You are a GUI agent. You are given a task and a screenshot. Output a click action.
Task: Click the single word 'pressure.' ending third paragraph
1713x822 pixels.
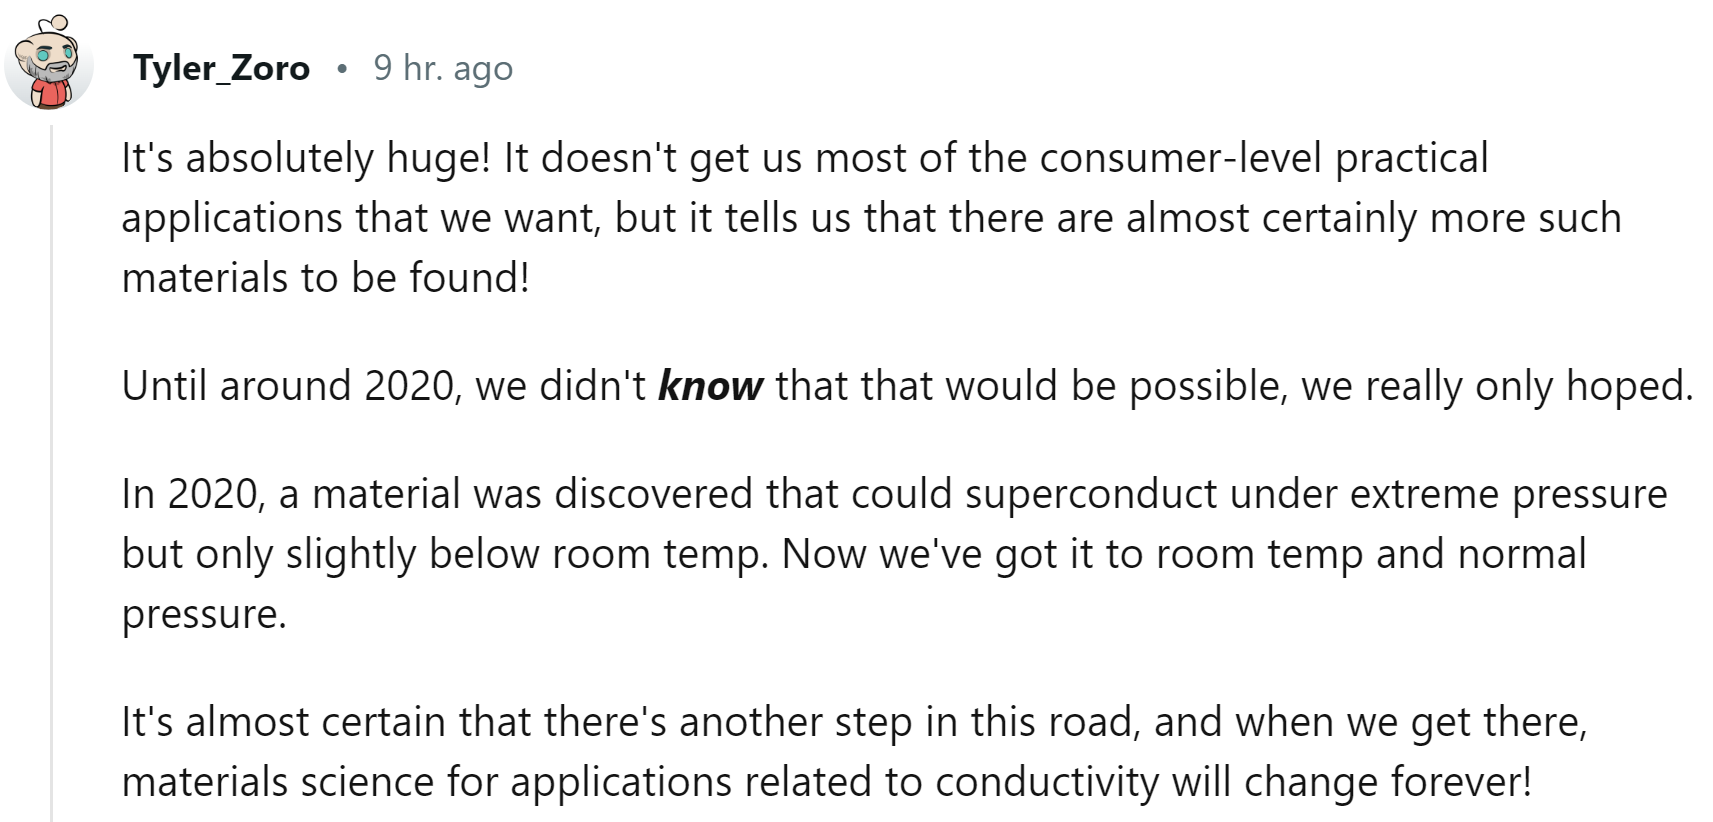click(x=204, y=614)
